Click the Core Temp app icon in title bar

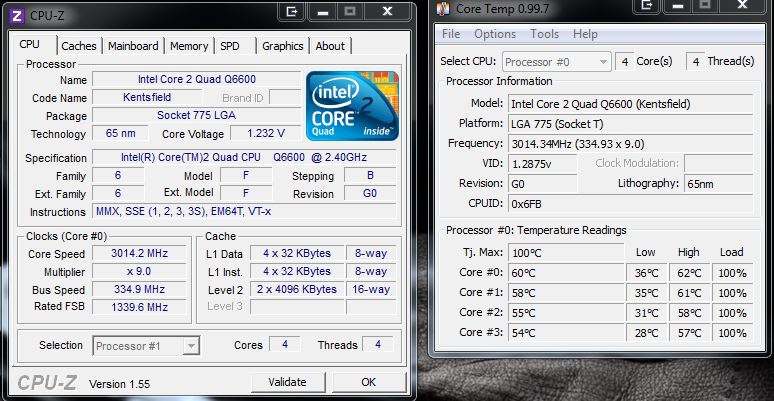tap(444, 8)
